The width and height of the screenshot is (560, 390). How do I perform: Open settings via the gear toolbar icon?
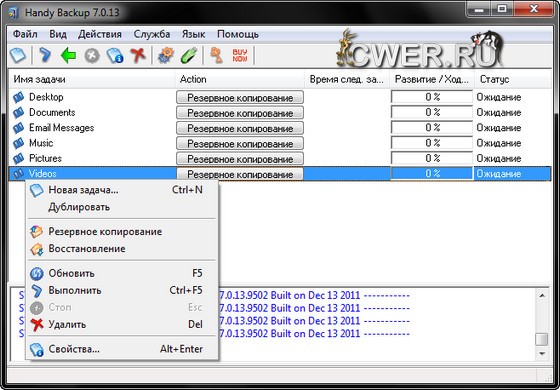[x=166, y=55]
